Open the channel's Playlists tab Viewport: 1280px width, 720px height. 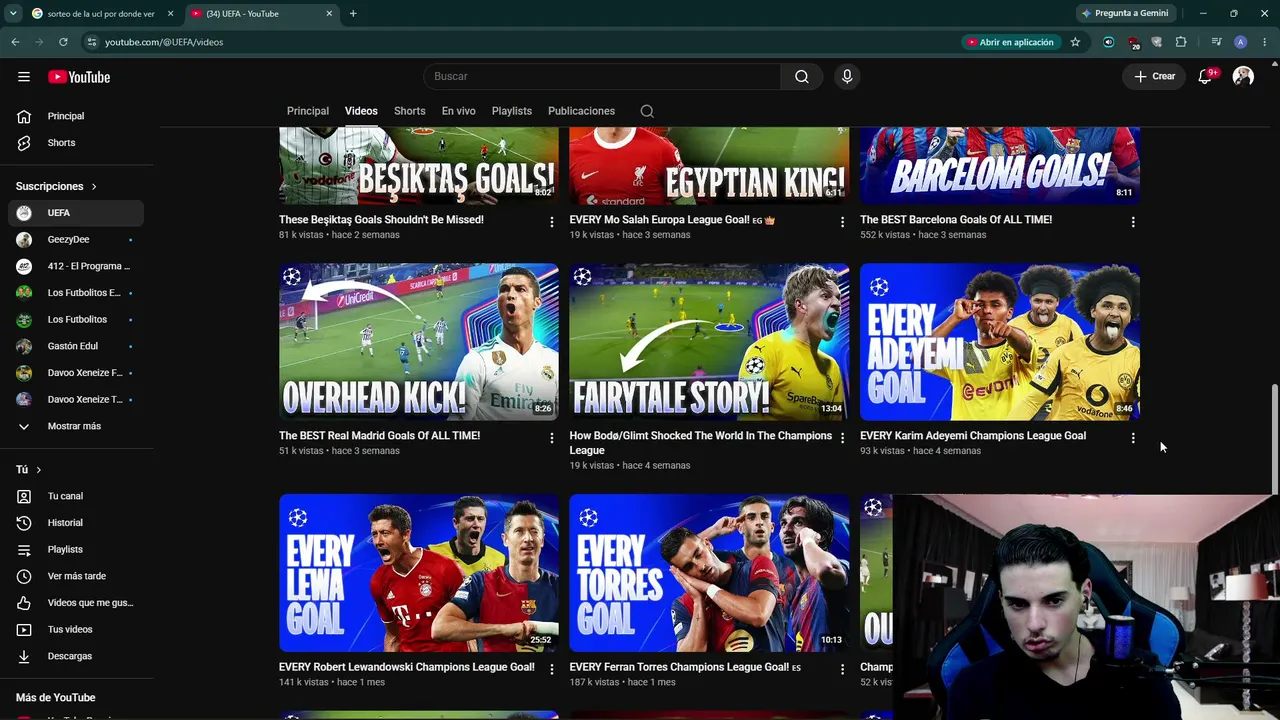tap(512, 111)
